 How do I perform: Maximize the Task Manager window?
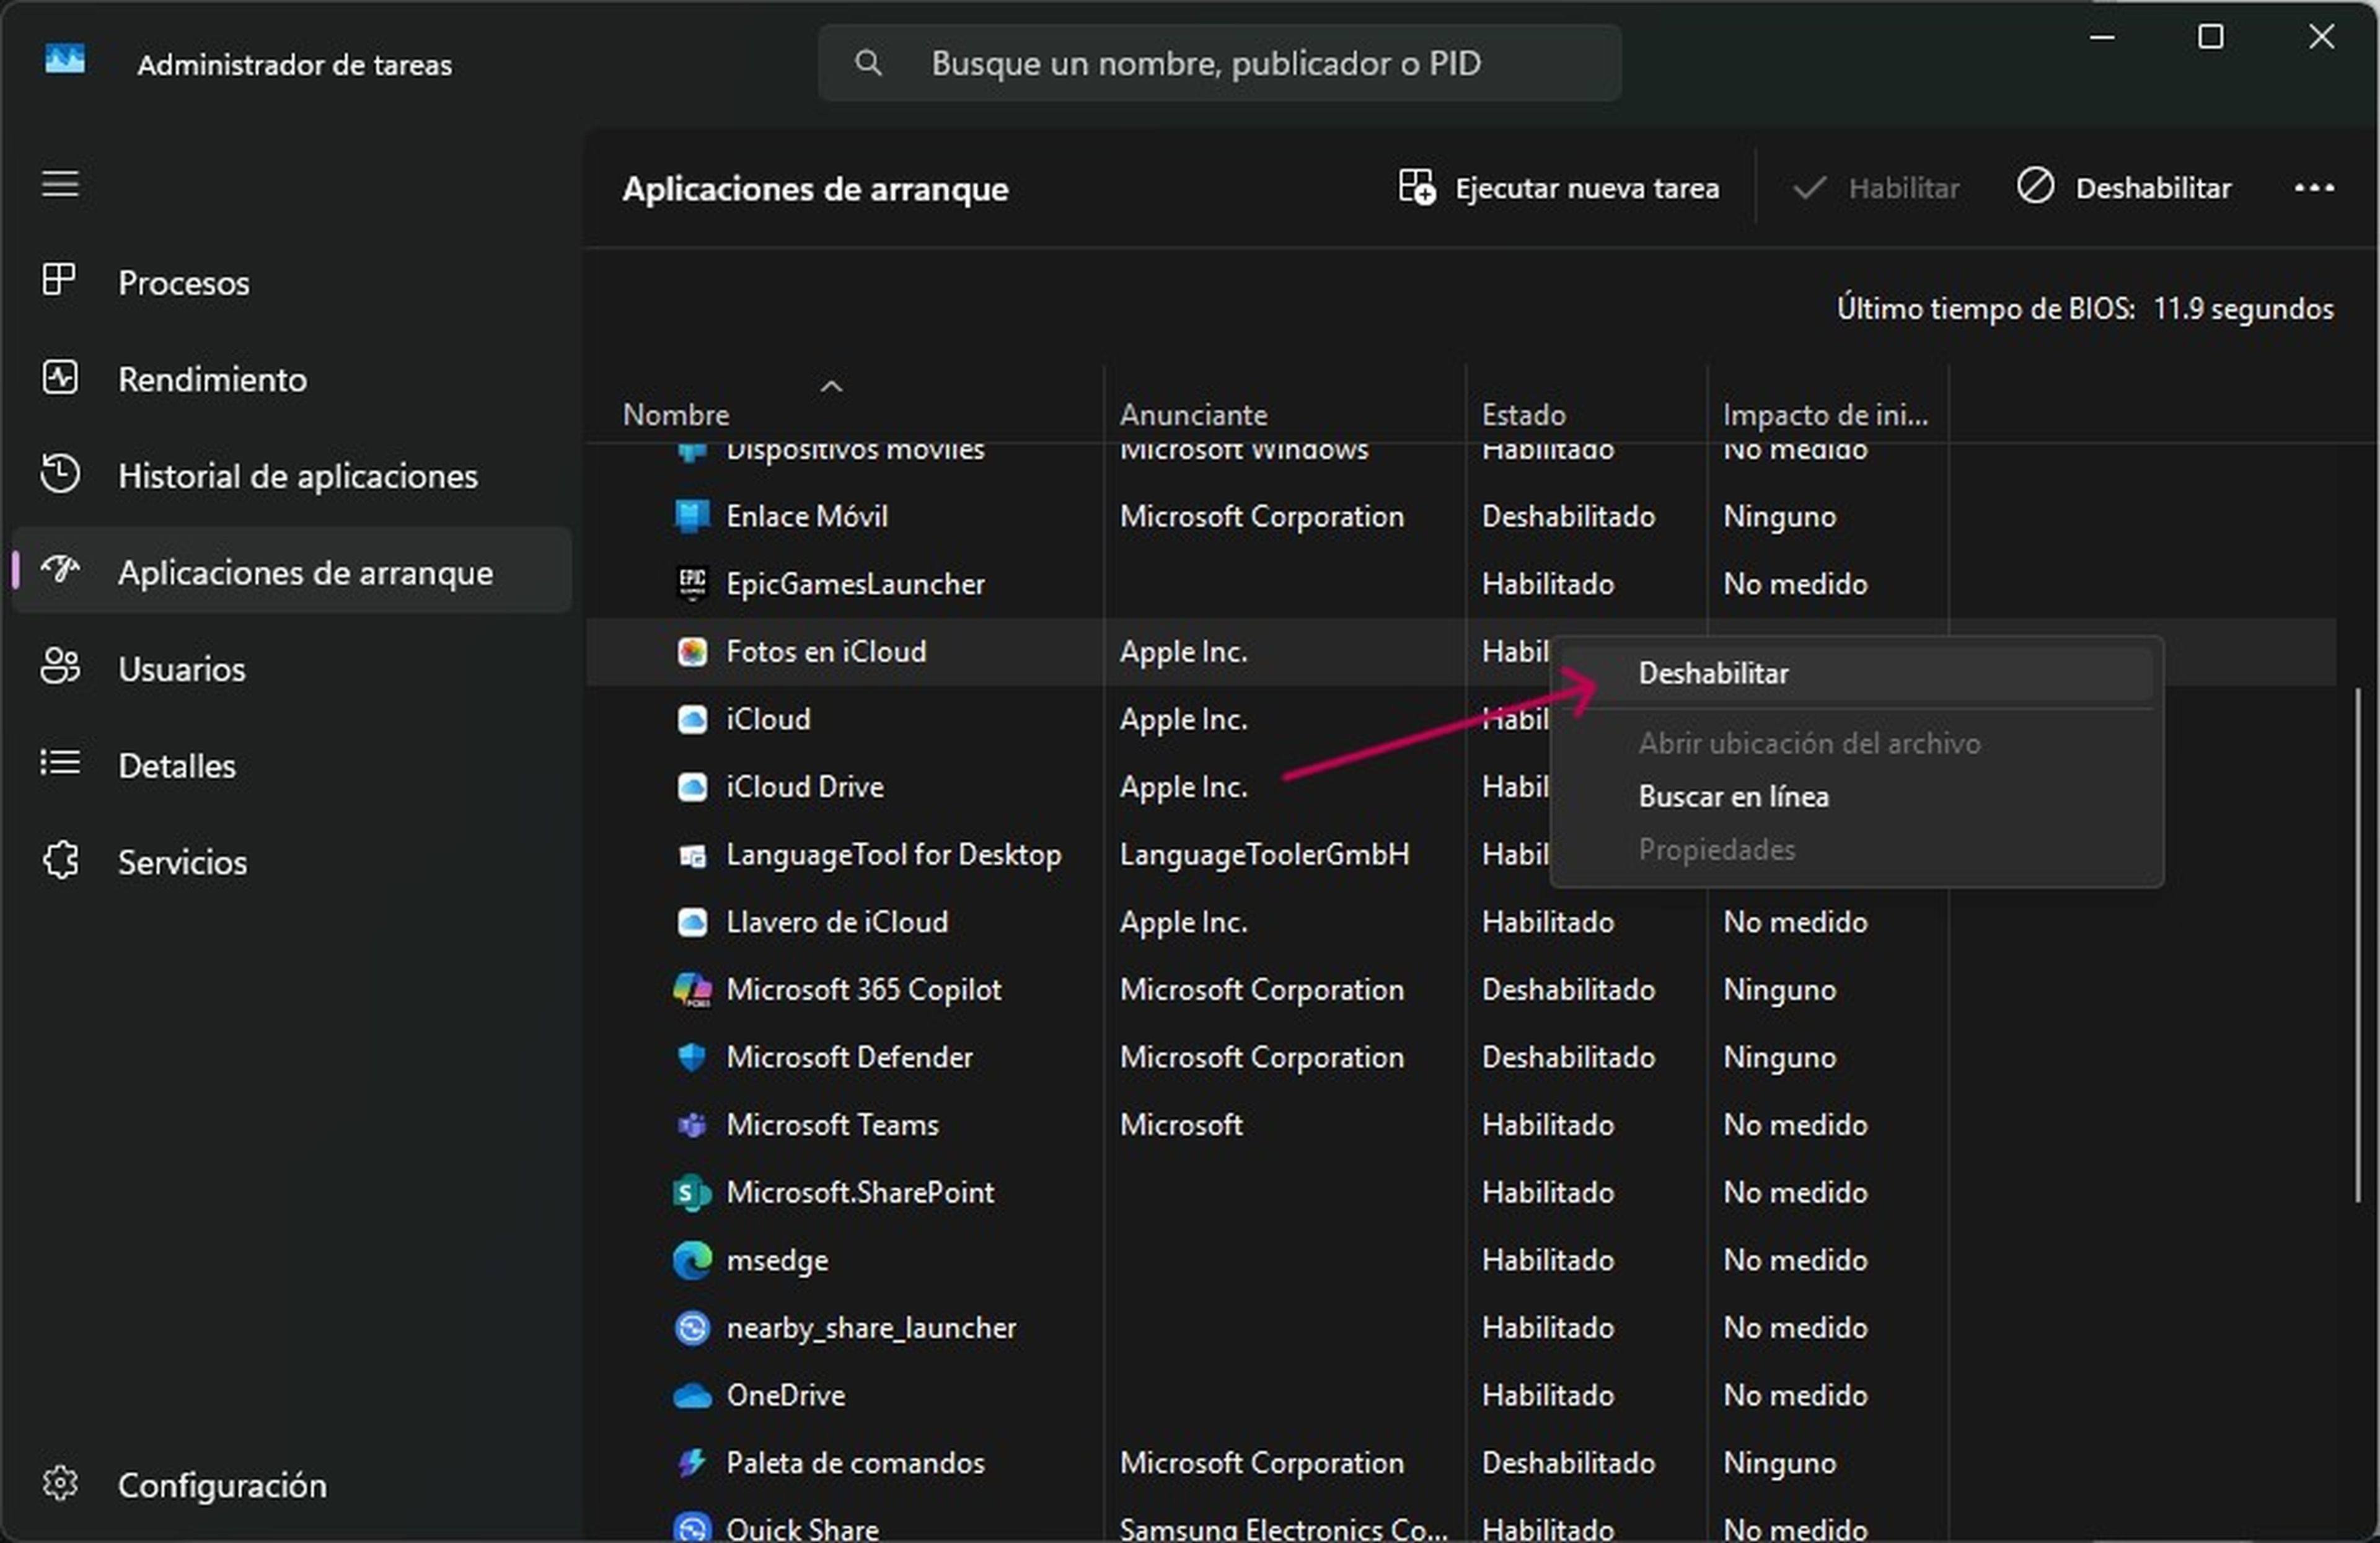click(2210, 38)
